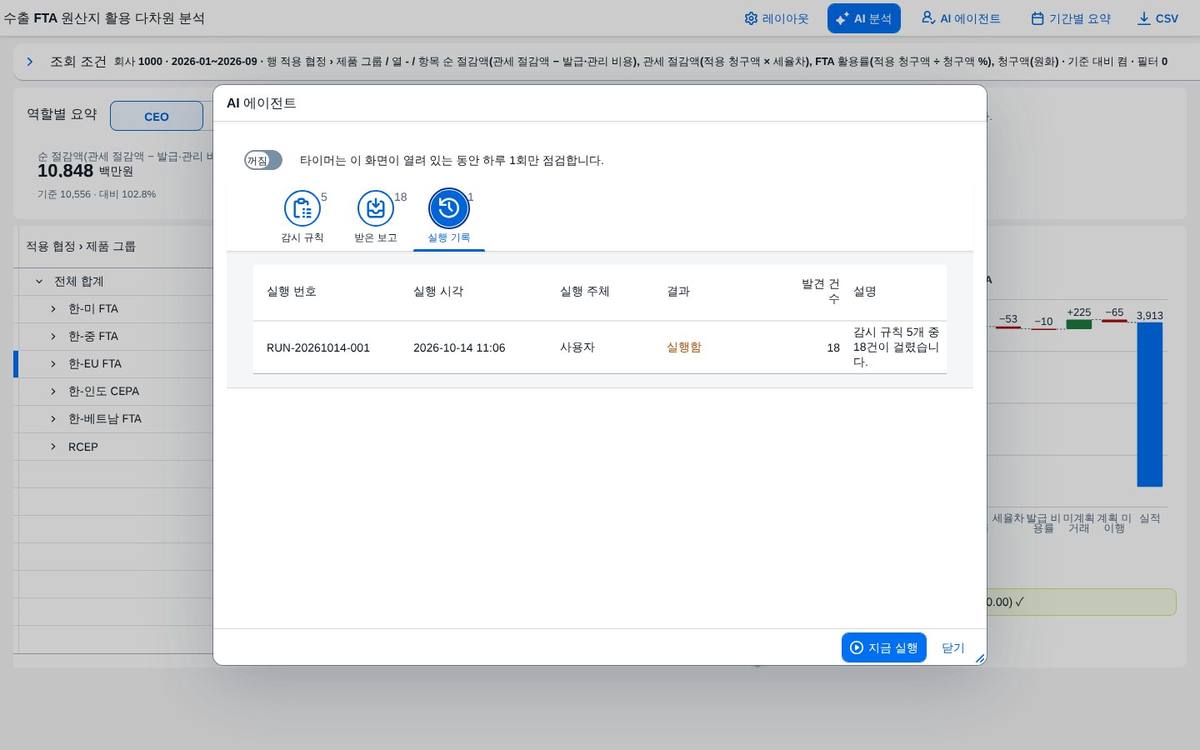Click the 2026-10-14 11:06 timestamp cell
1200x750 pixels.
[459, 348]
